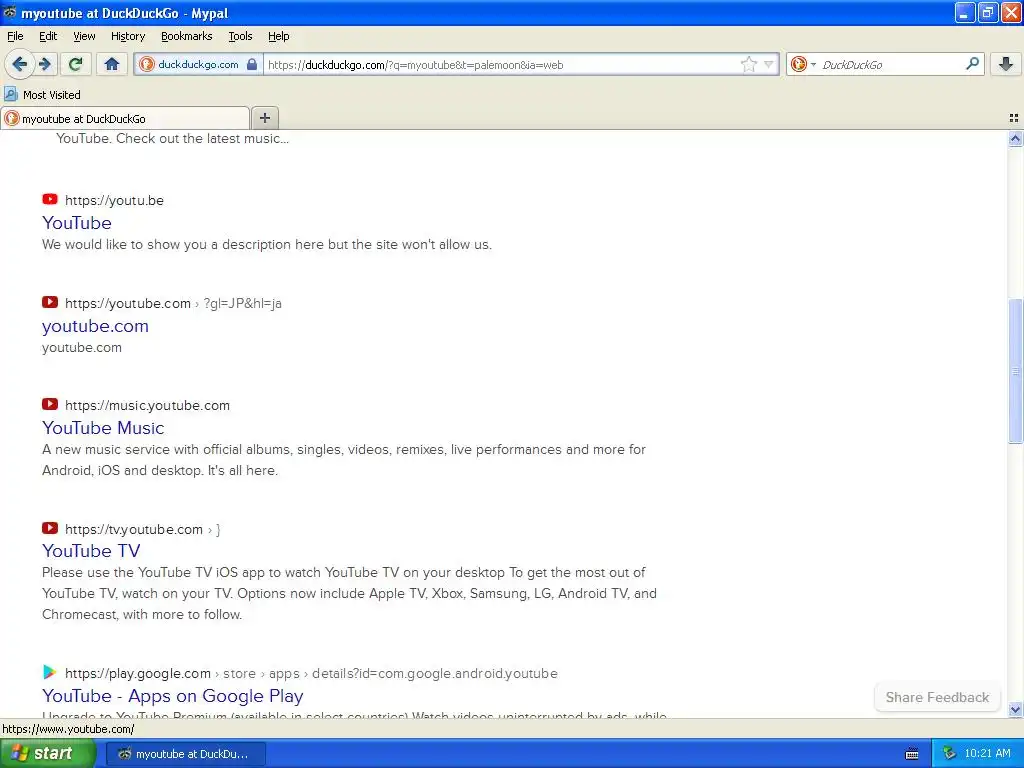
Task: Click the https://youtu.be URL text
Action: coord(114,200)
